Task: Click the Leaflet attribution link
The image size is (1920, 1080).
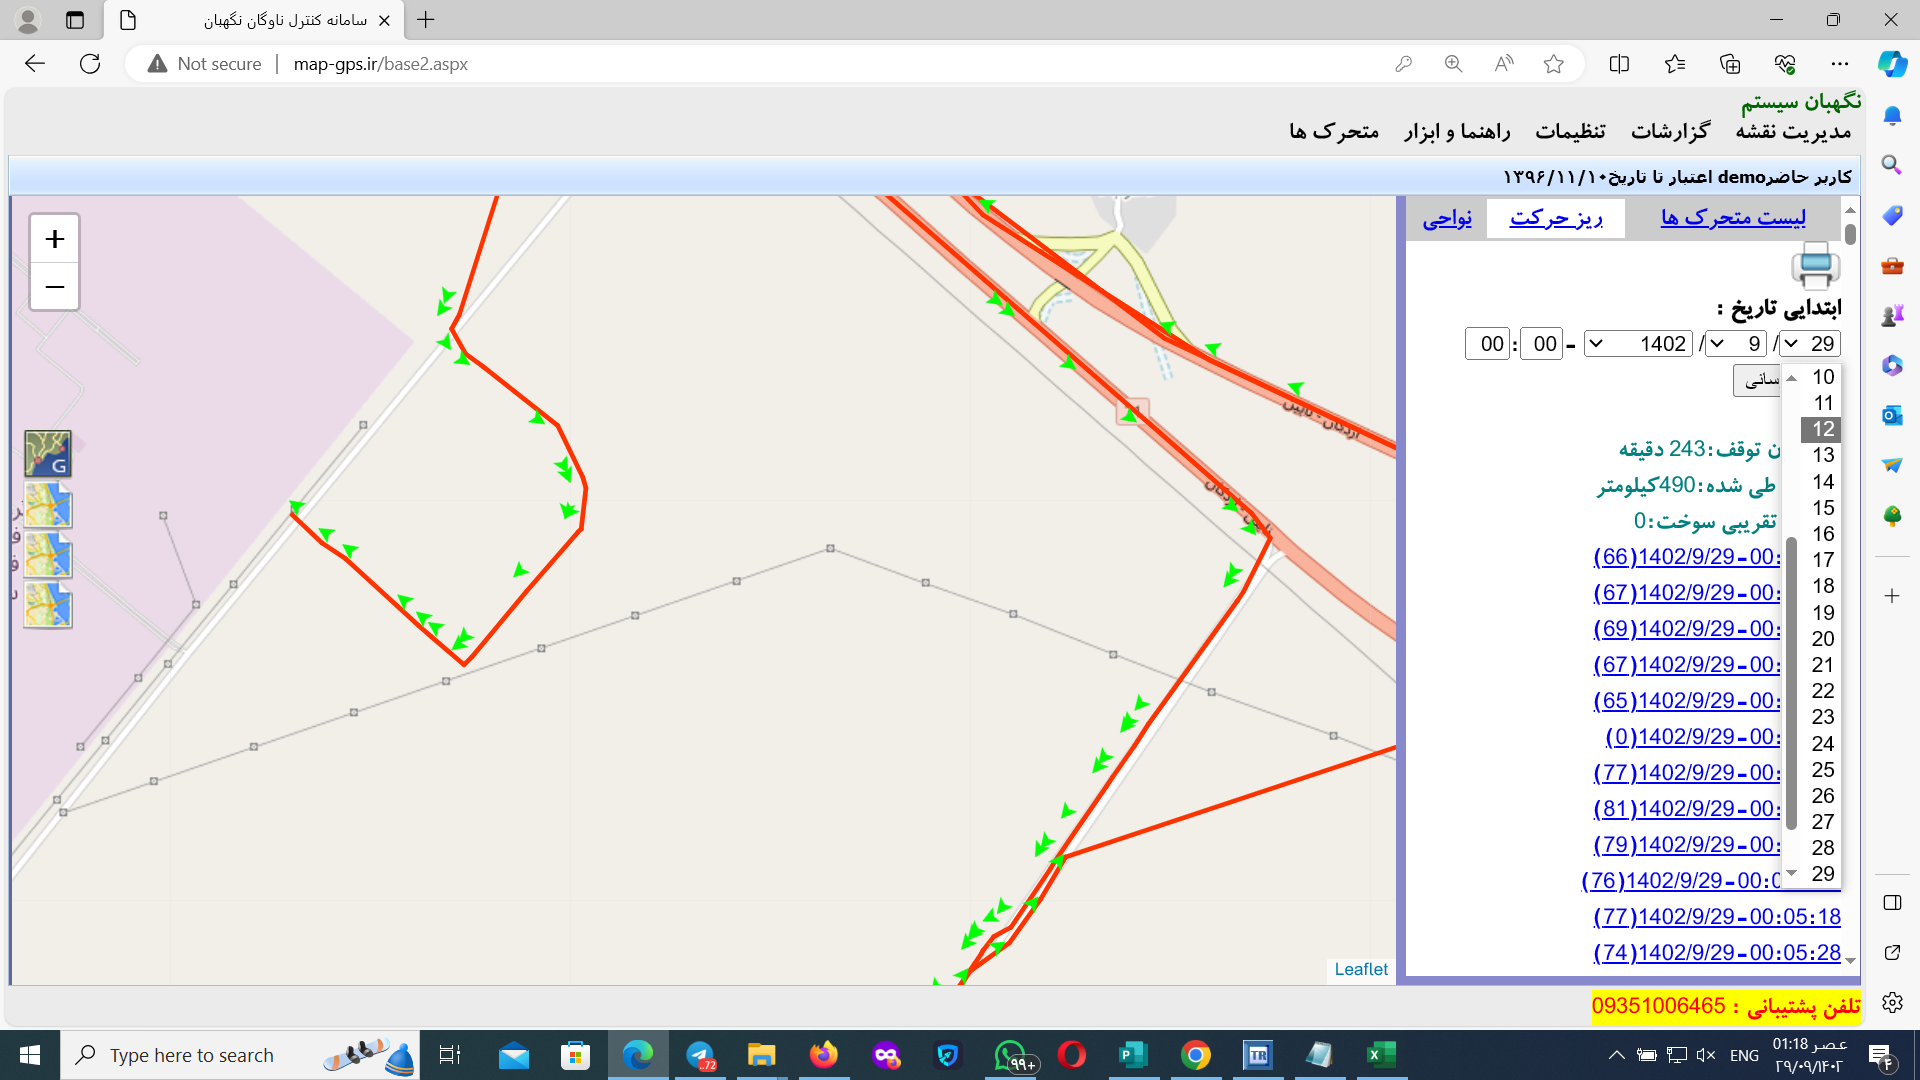Action: click(x=1361, y=969)
